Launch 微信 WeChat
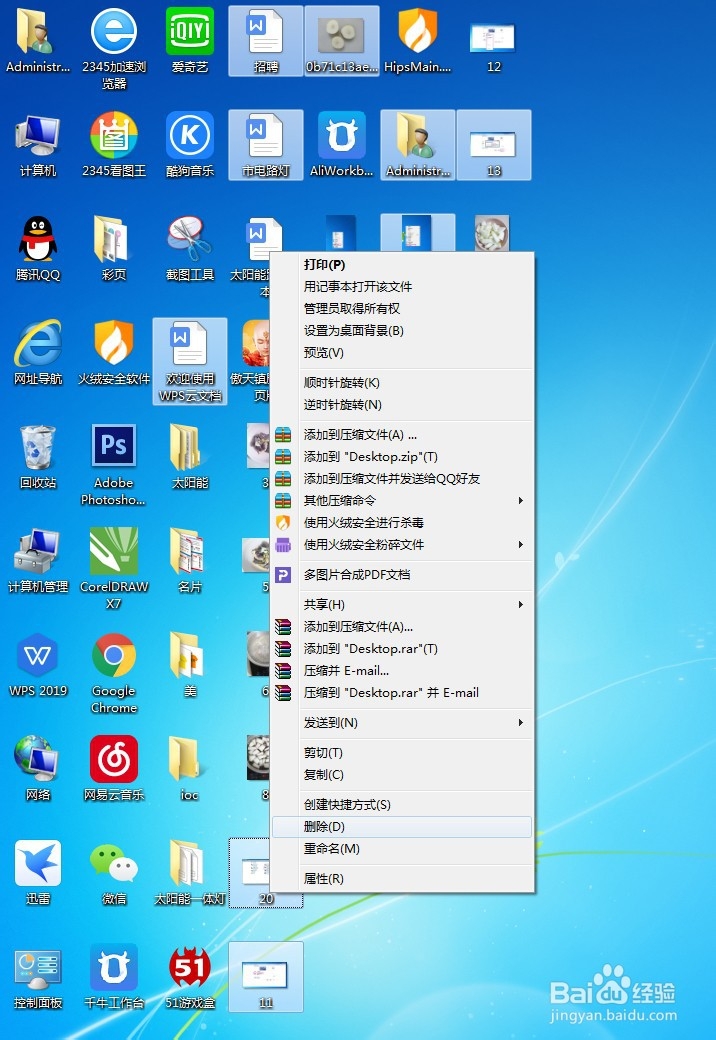 tap(114, 873)
